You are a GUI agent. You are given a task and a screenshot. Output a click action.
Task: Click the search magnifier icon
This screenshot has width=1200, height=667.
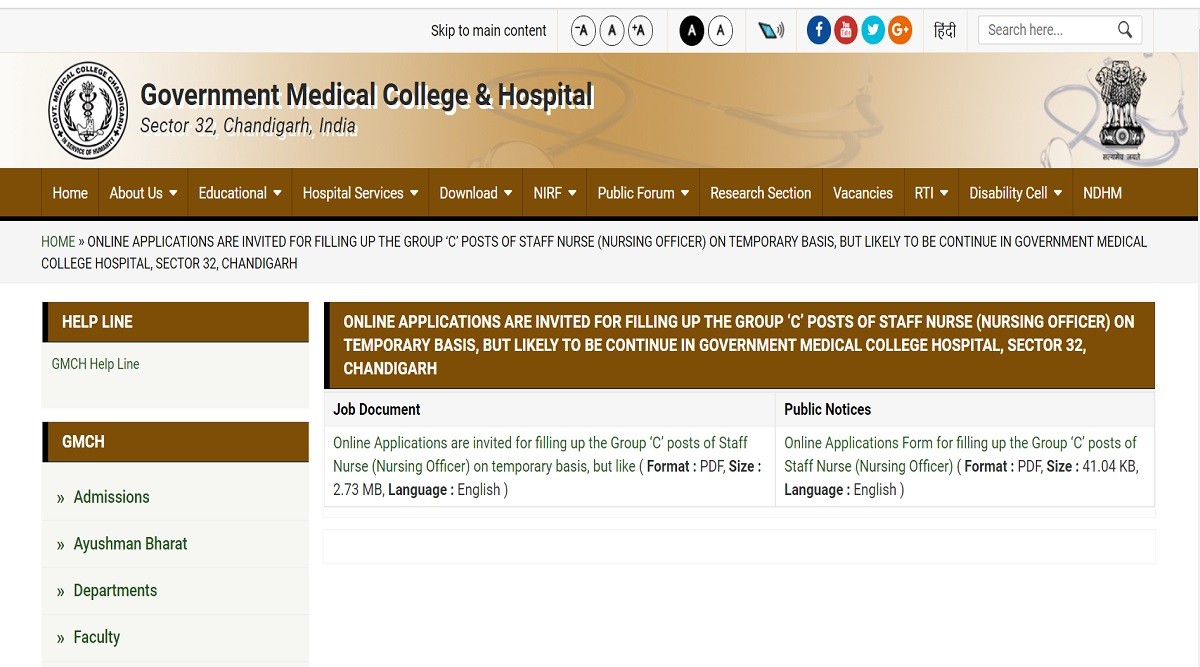tap(1125, 30)
